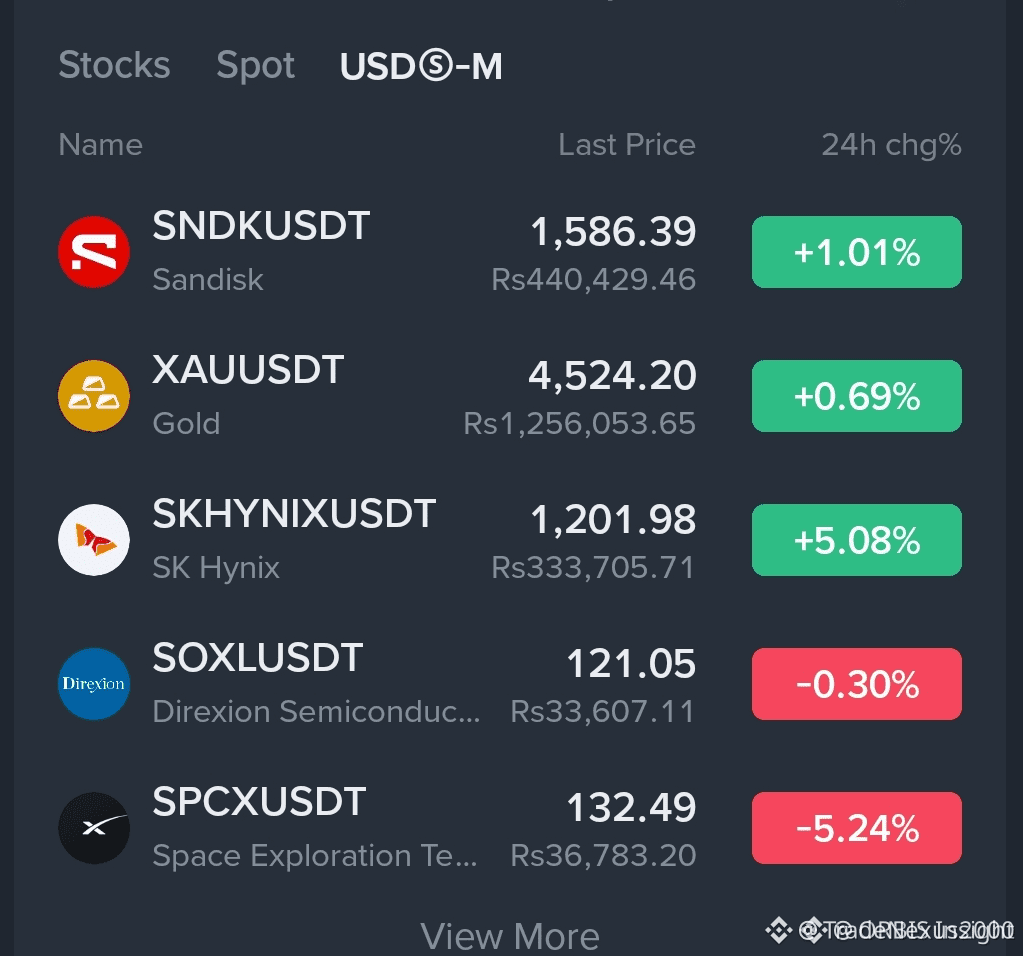Switch to the Spot tab
The image size is (1023, 956).
click(255, 65)
